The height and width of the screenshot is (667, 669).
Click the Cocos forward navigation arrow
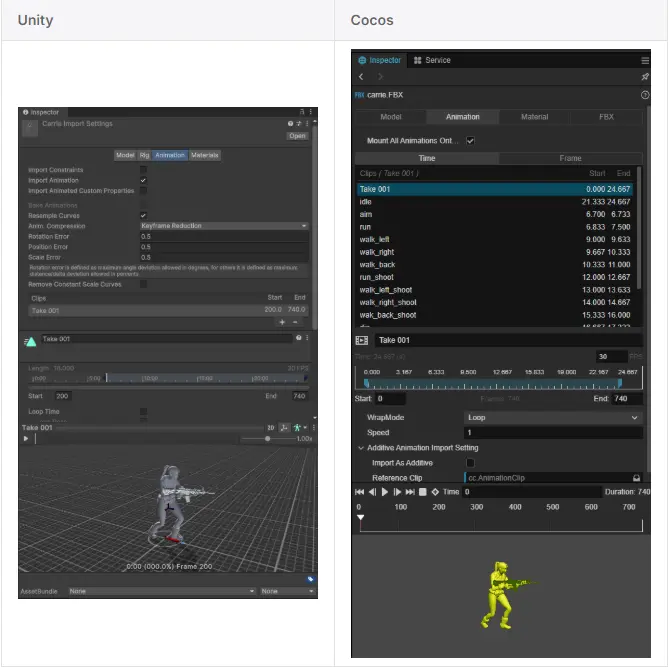[x=380, y=77]
